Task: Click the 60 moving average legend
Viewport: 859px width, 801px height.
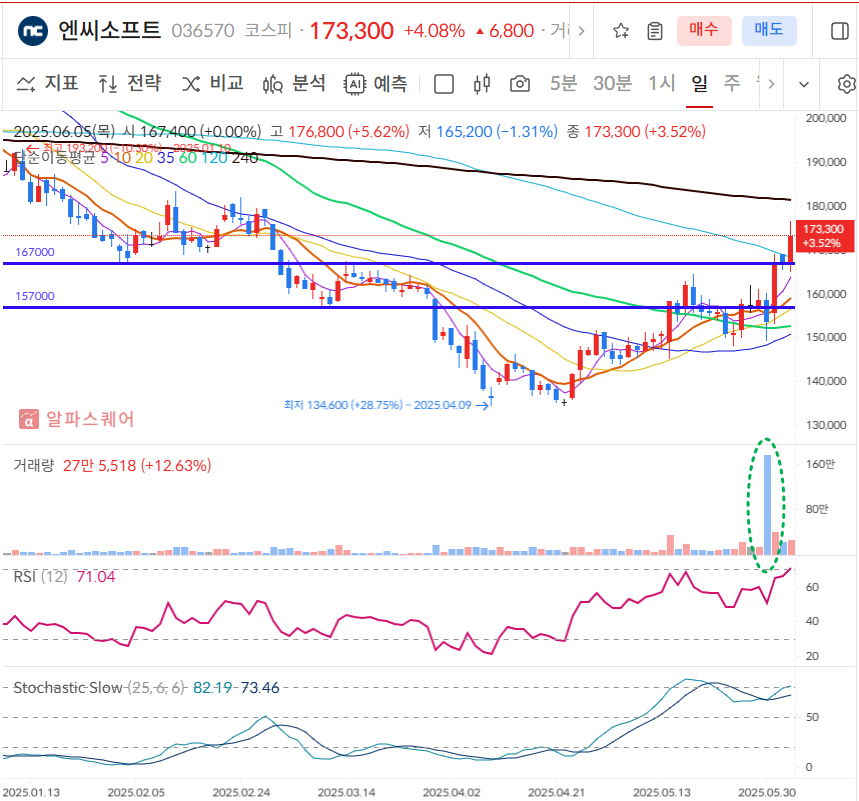Action: pyautogui.click(x=188, y=158)
